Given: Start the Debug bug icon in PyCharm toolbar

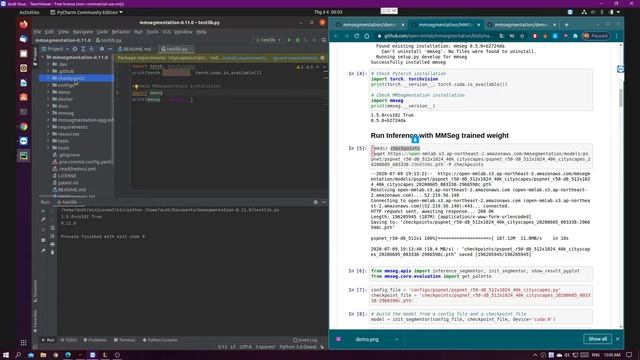Looking at the screenshot, I should (298, 40).
